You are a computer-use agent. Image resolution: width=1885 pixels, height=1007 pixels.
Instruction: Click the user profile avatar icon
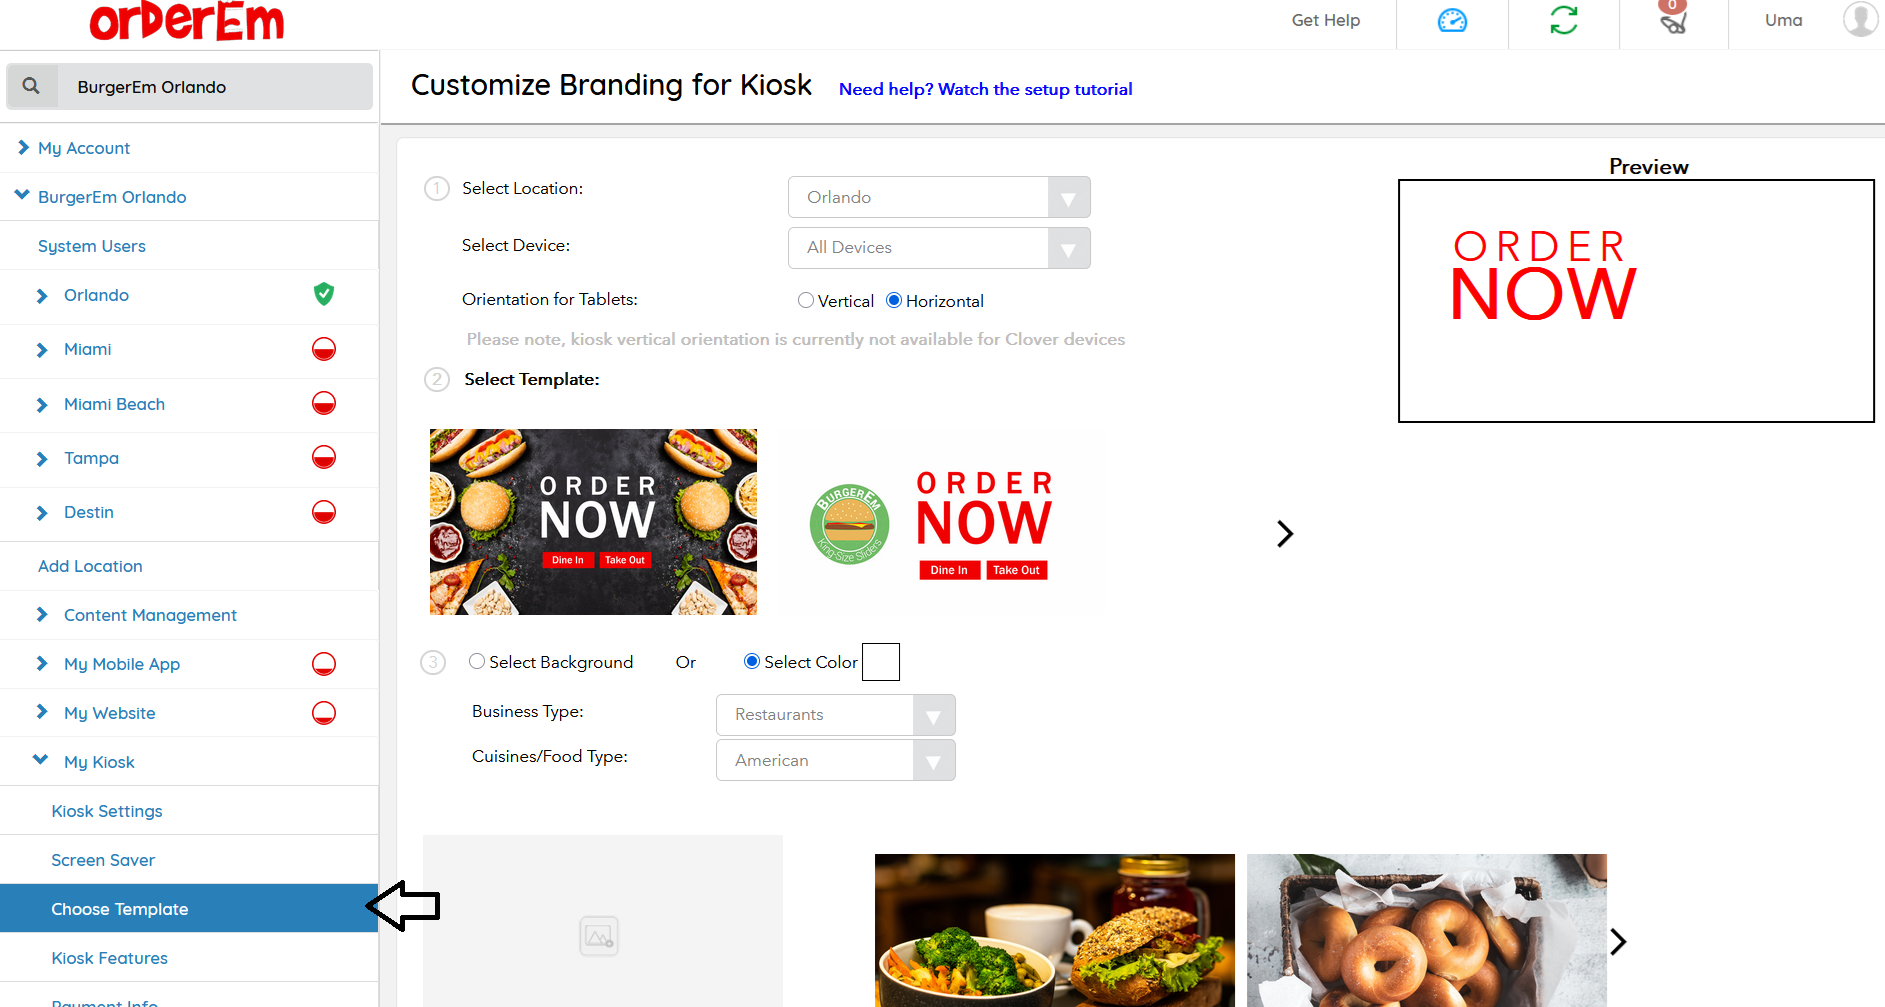pos(1860,19)
